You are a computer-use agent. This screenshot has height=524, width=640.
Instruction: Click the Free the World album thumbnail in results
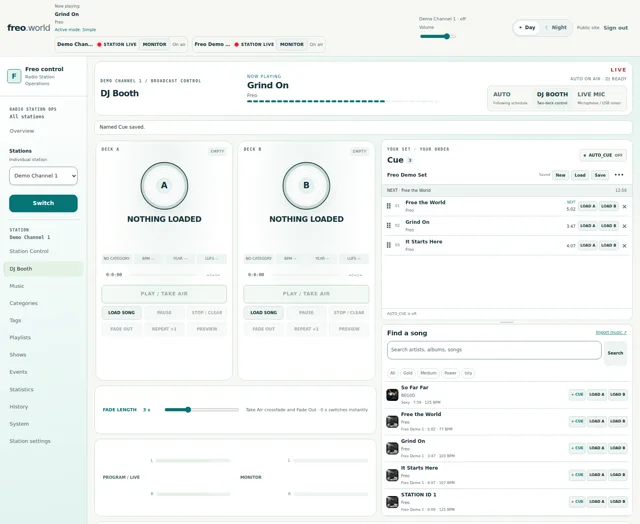[392, 422]
